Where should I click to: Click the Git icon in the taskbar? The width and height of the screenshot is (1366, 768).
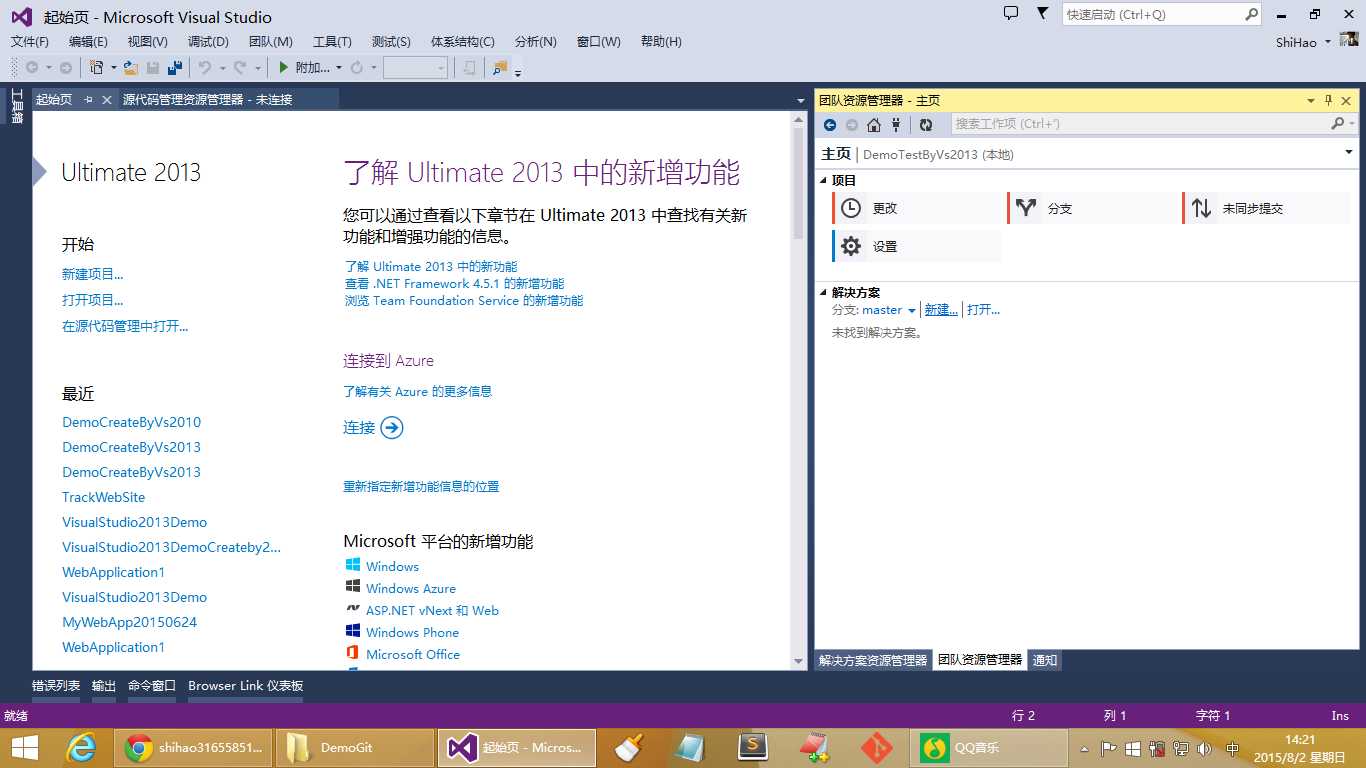(x=877, y=748)
